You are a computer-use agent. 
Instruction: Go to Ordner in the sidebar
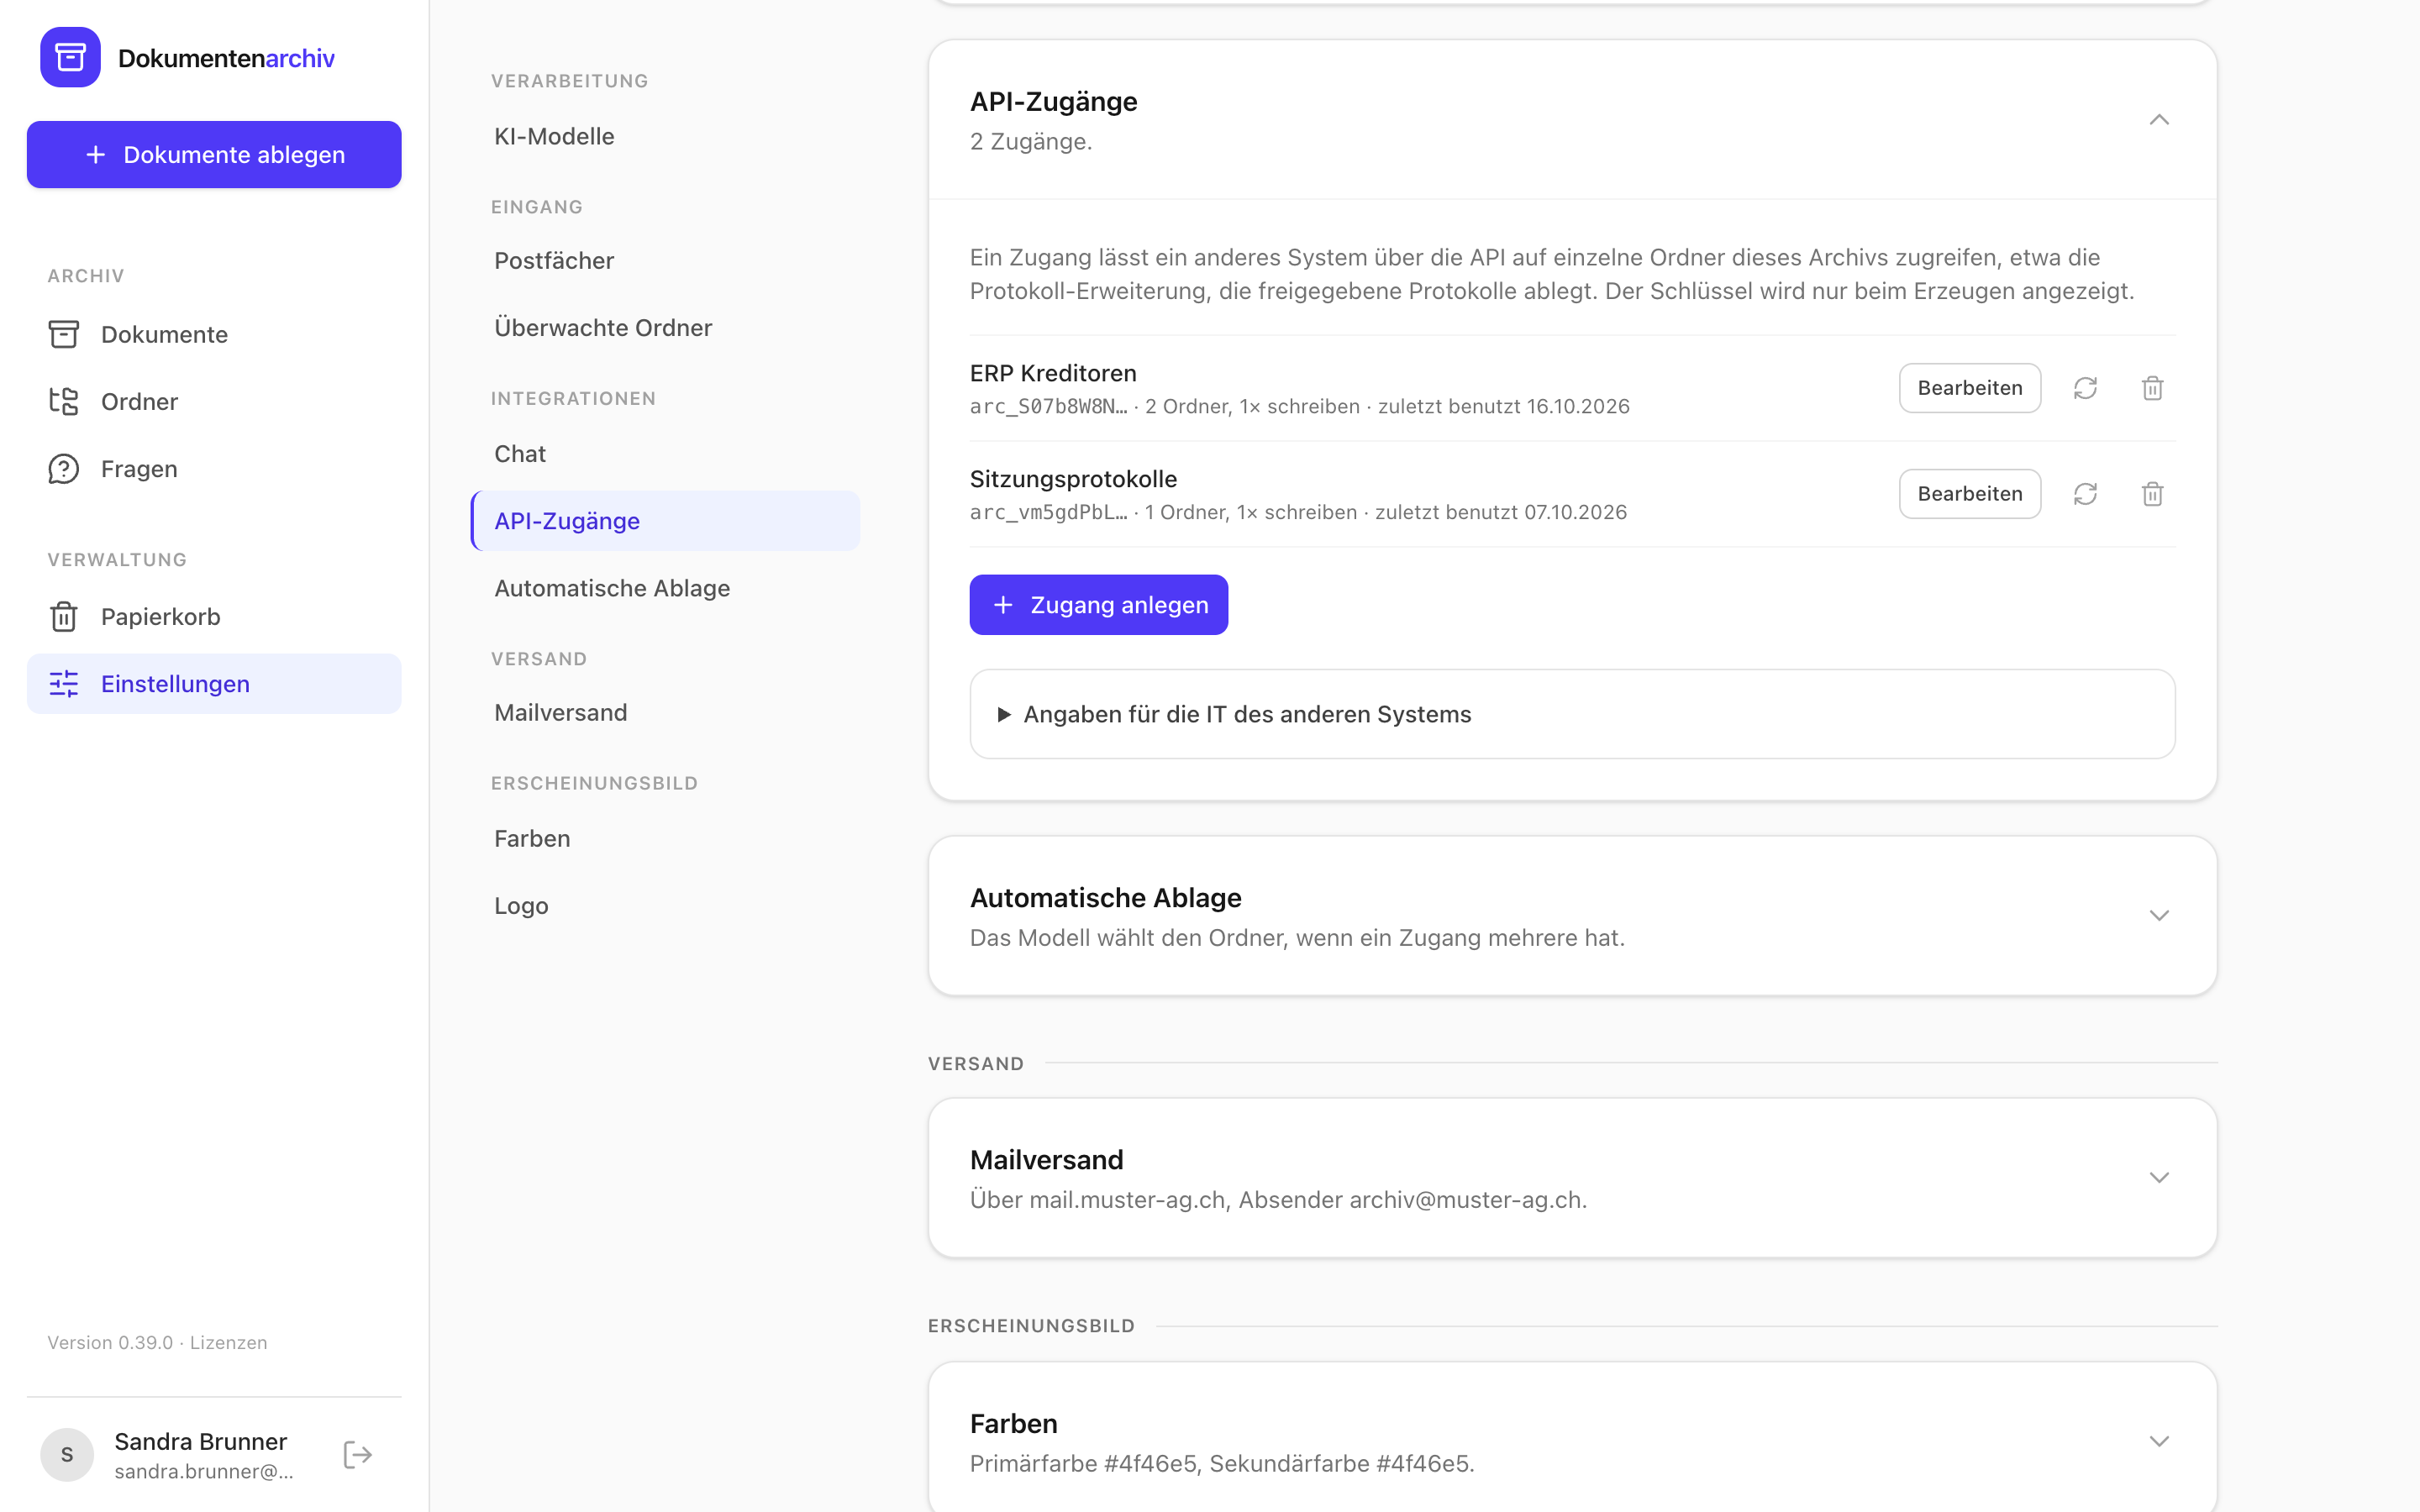tap(214, 401)
